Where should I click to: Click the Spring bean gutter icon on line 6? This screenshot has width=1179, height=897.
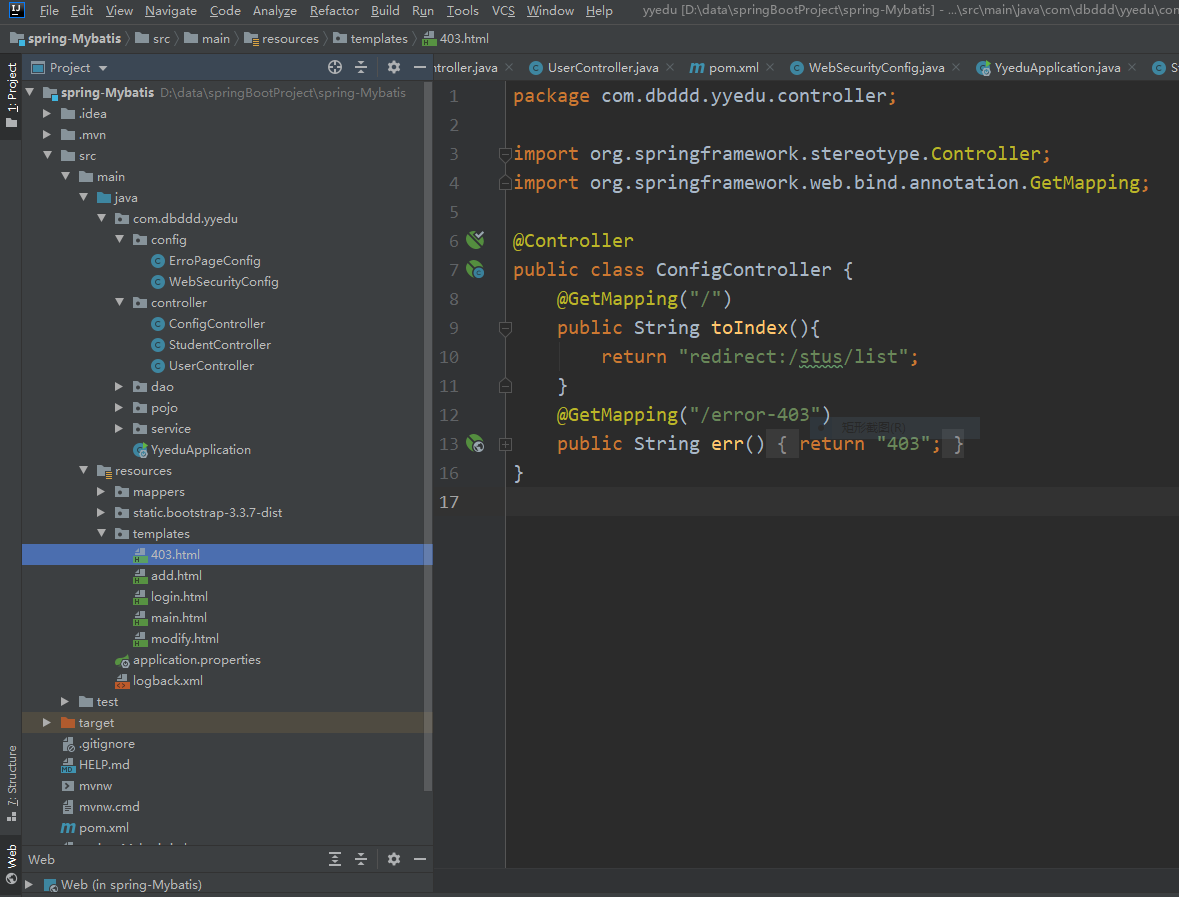tap(475, 240)
